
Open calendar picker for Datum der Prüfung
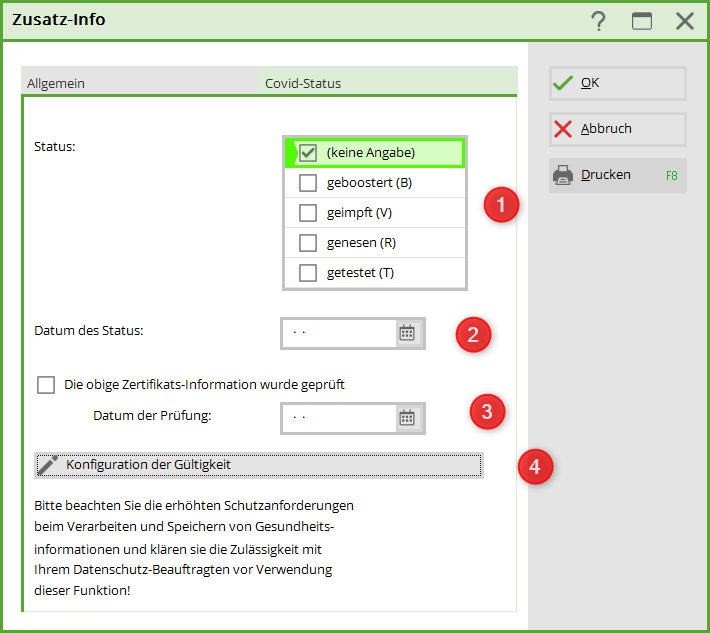pyautogui.click(x=407, y=418)
